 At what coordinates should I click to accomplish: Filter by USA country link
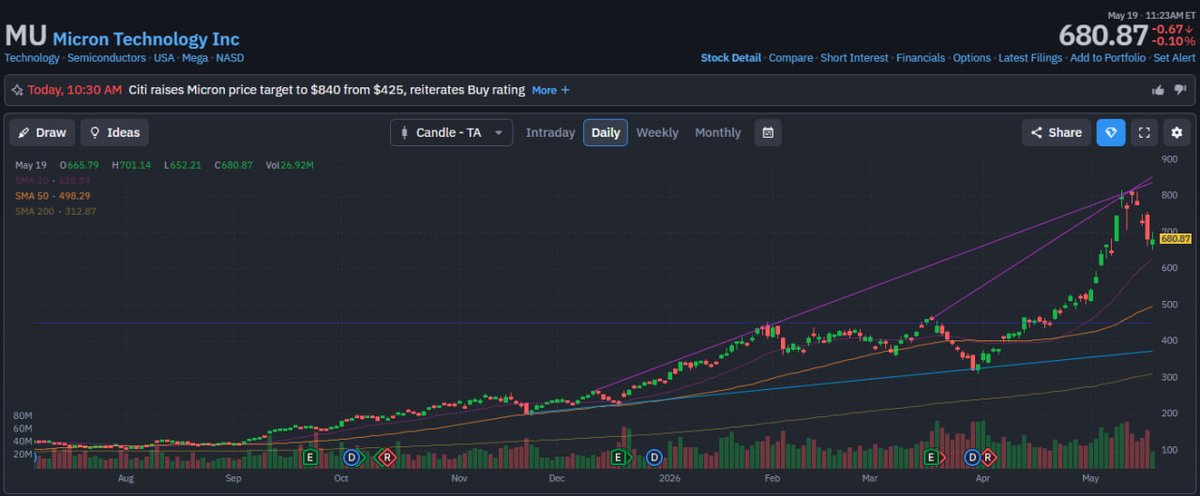pos(166,58)
